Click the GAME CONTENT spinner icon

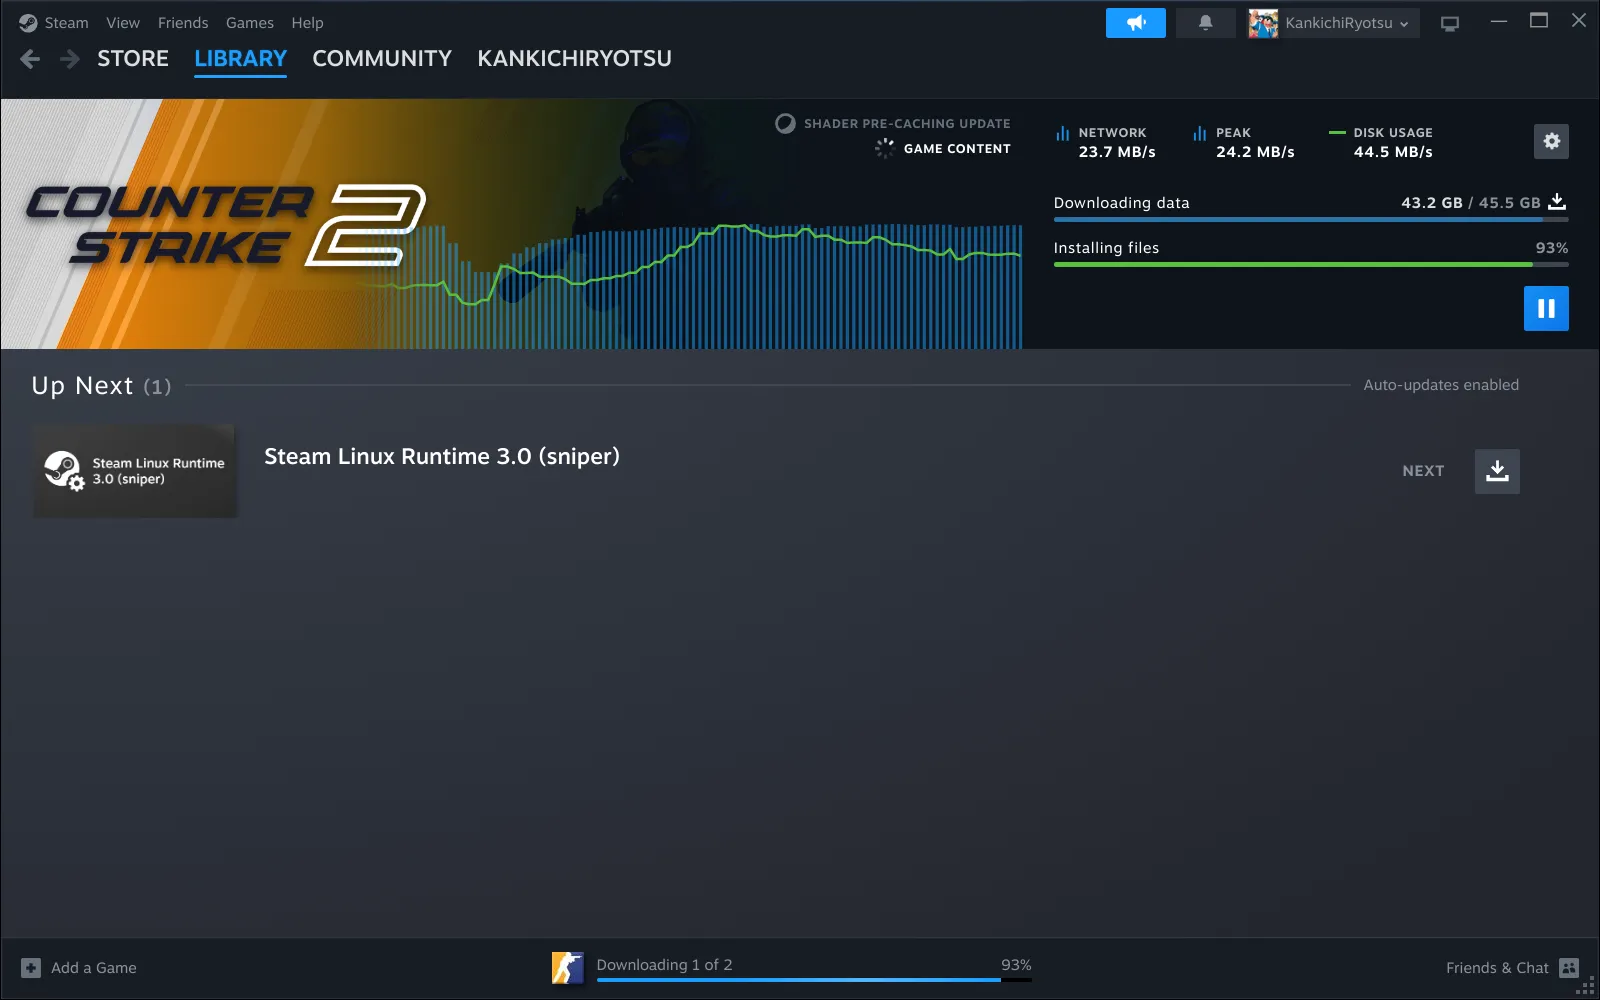point(884,149)
